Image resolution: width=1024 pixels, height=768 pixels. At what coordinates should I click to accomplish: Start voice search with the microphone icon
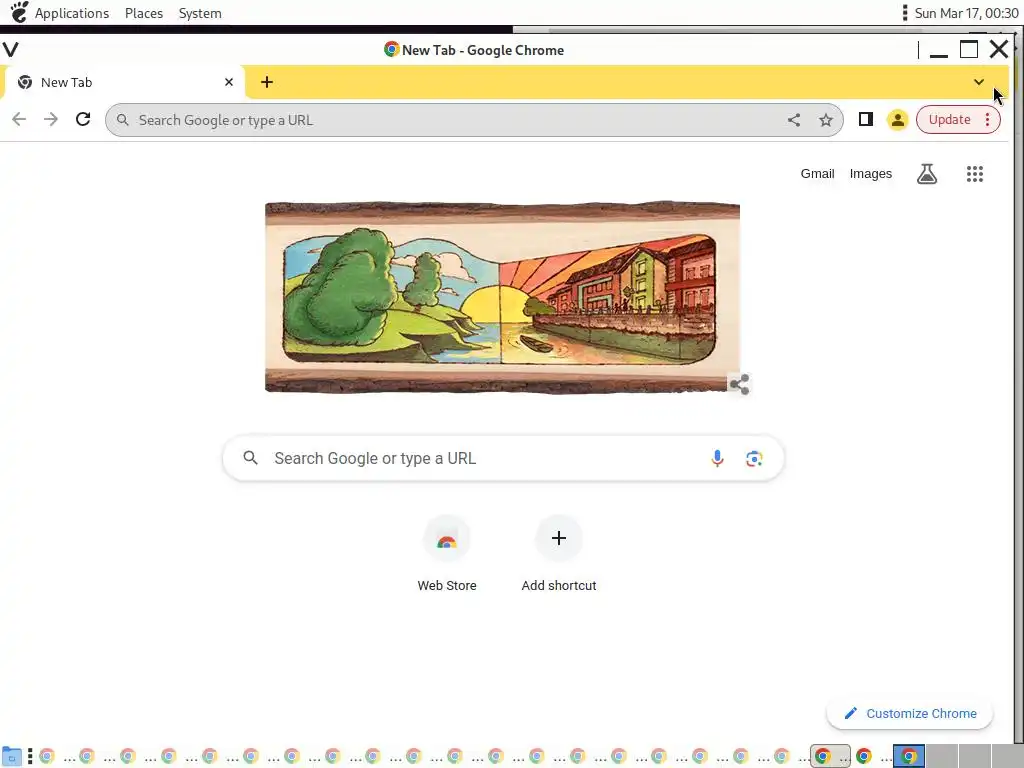pos(717,458)
